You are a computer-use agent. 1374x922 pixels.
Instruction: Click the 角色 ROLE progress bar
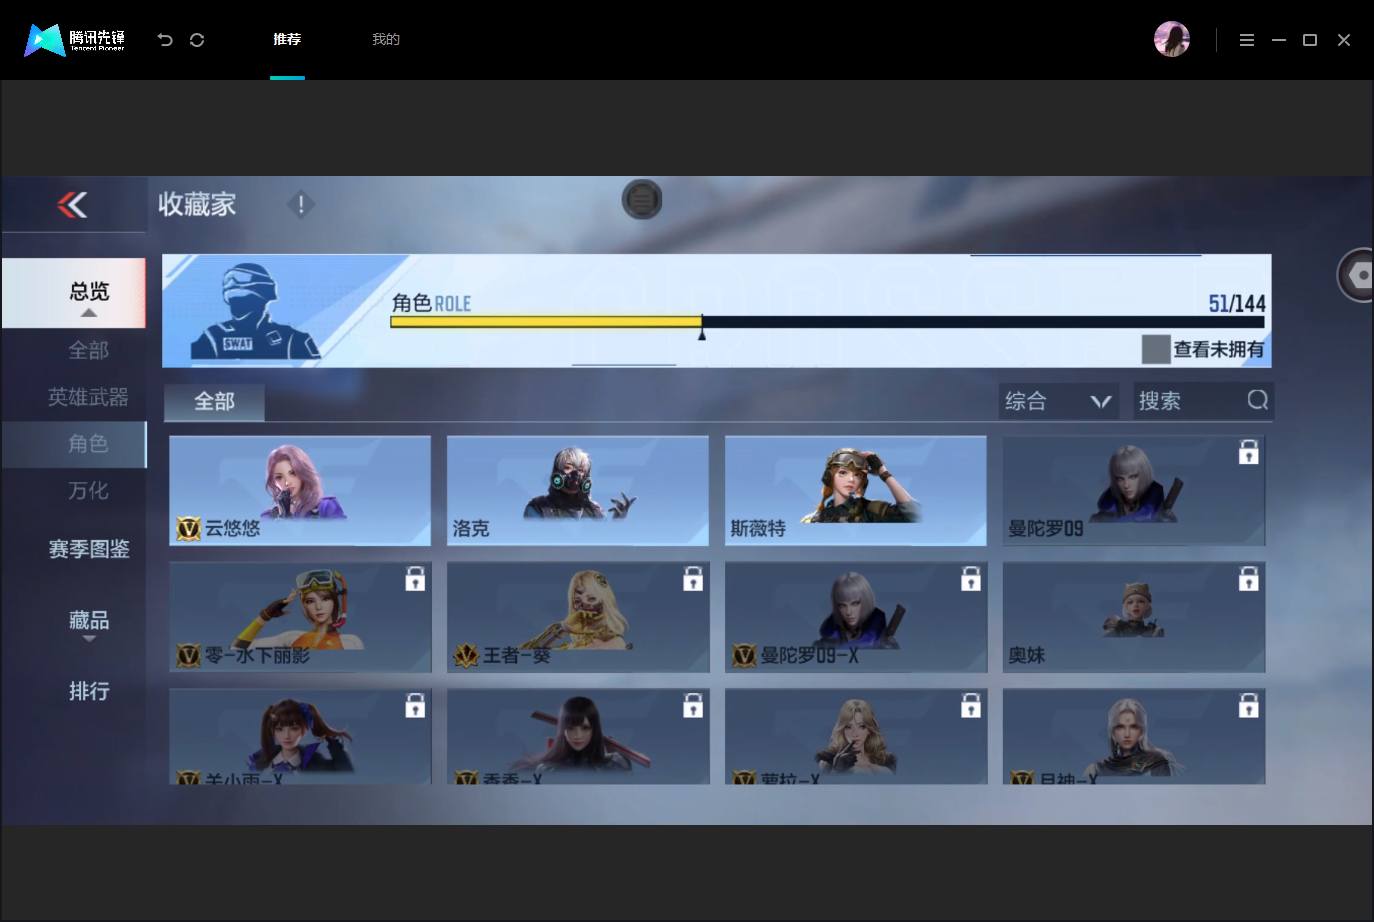[827, 322]
